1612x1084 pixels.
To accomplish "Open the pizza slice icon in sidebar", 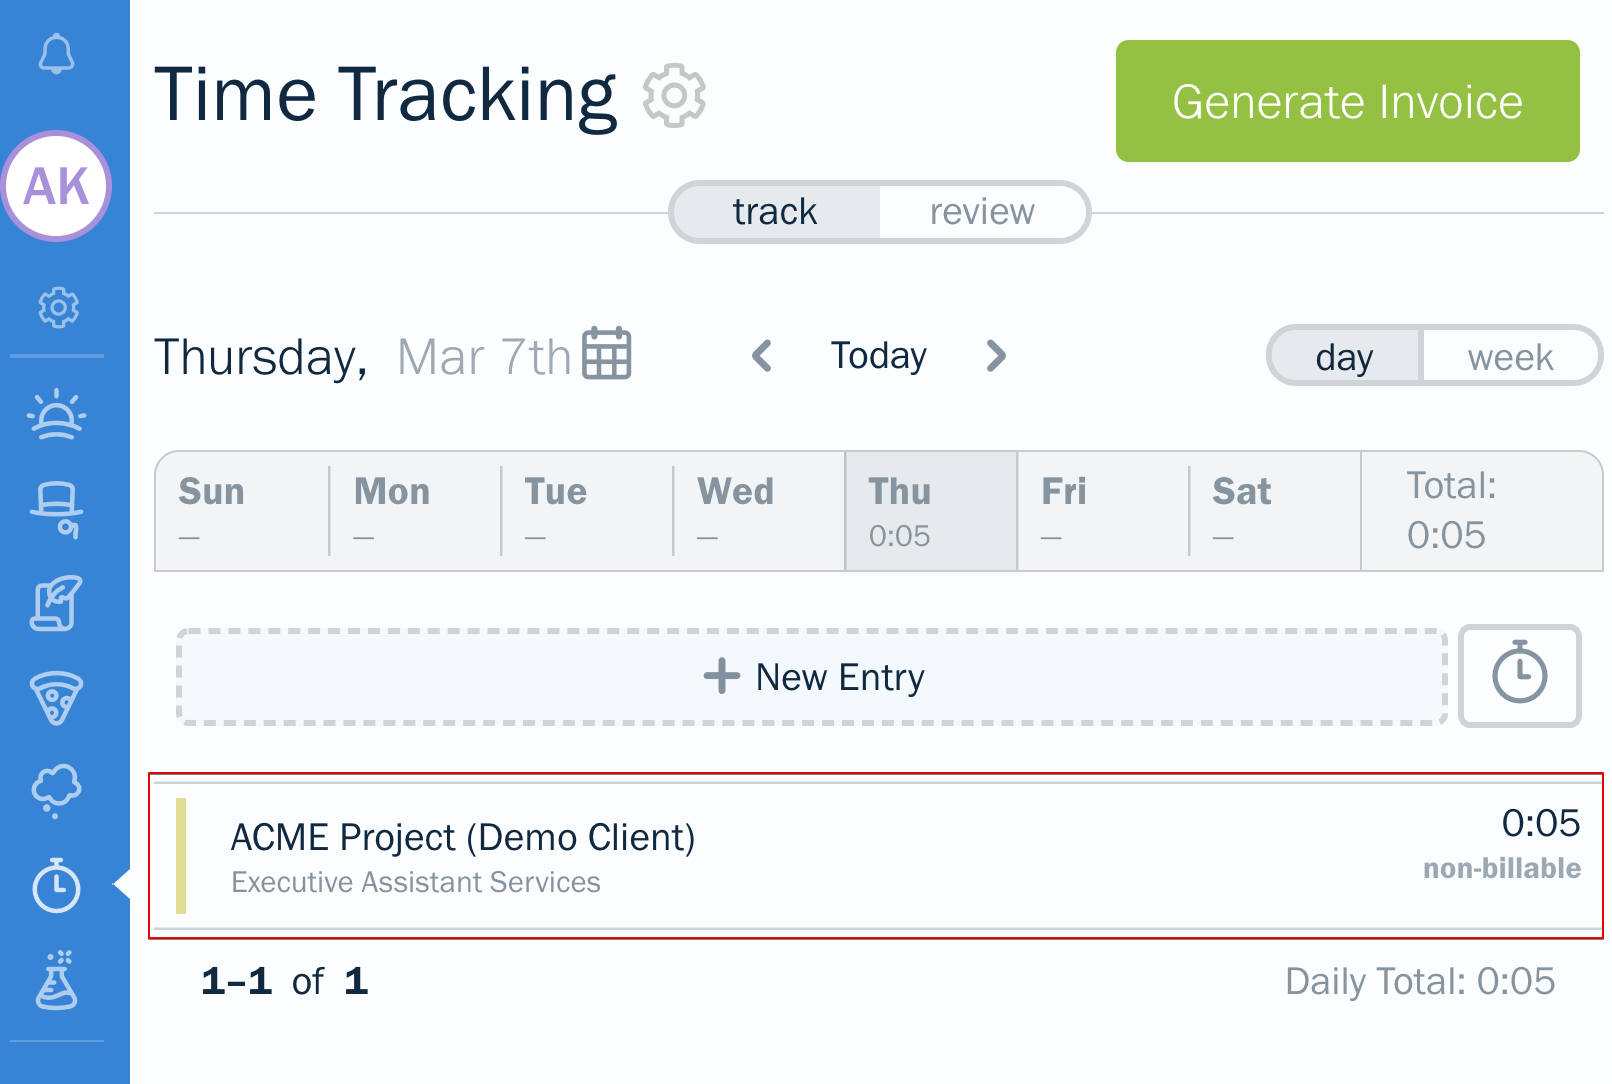I will point(57,697).
